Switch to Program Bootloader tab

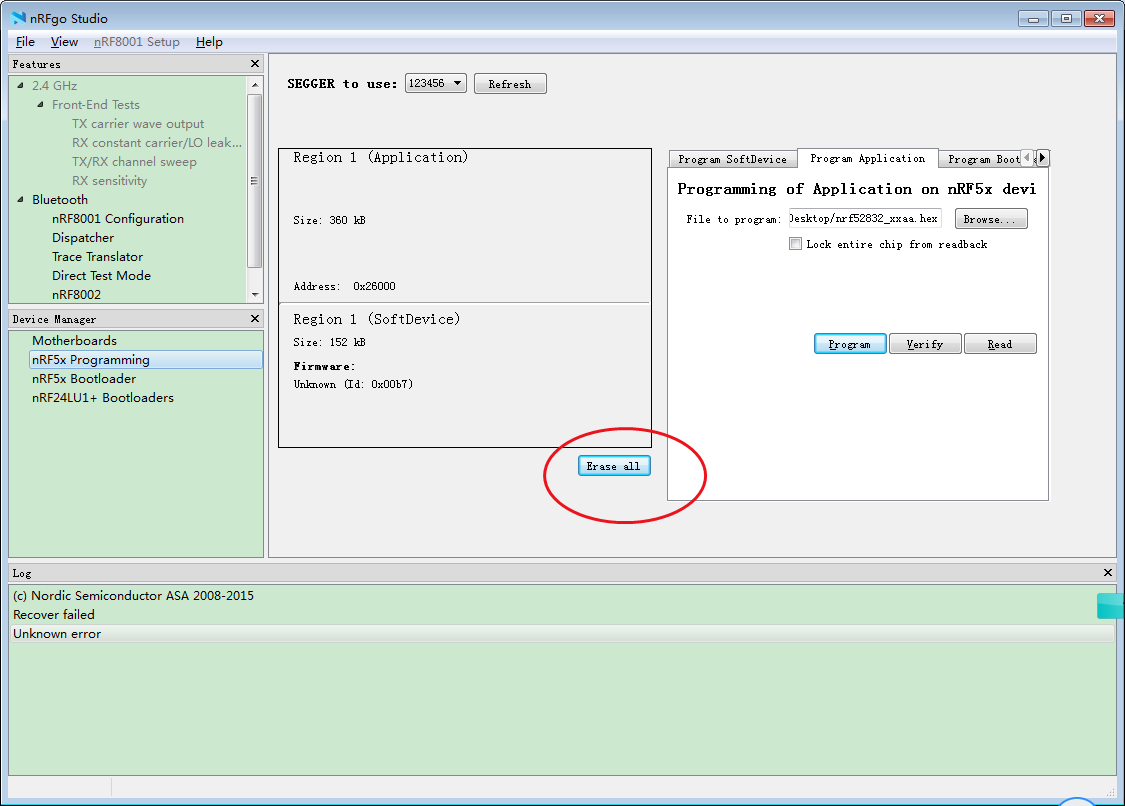pyautogui.click(x=982, y=159)
